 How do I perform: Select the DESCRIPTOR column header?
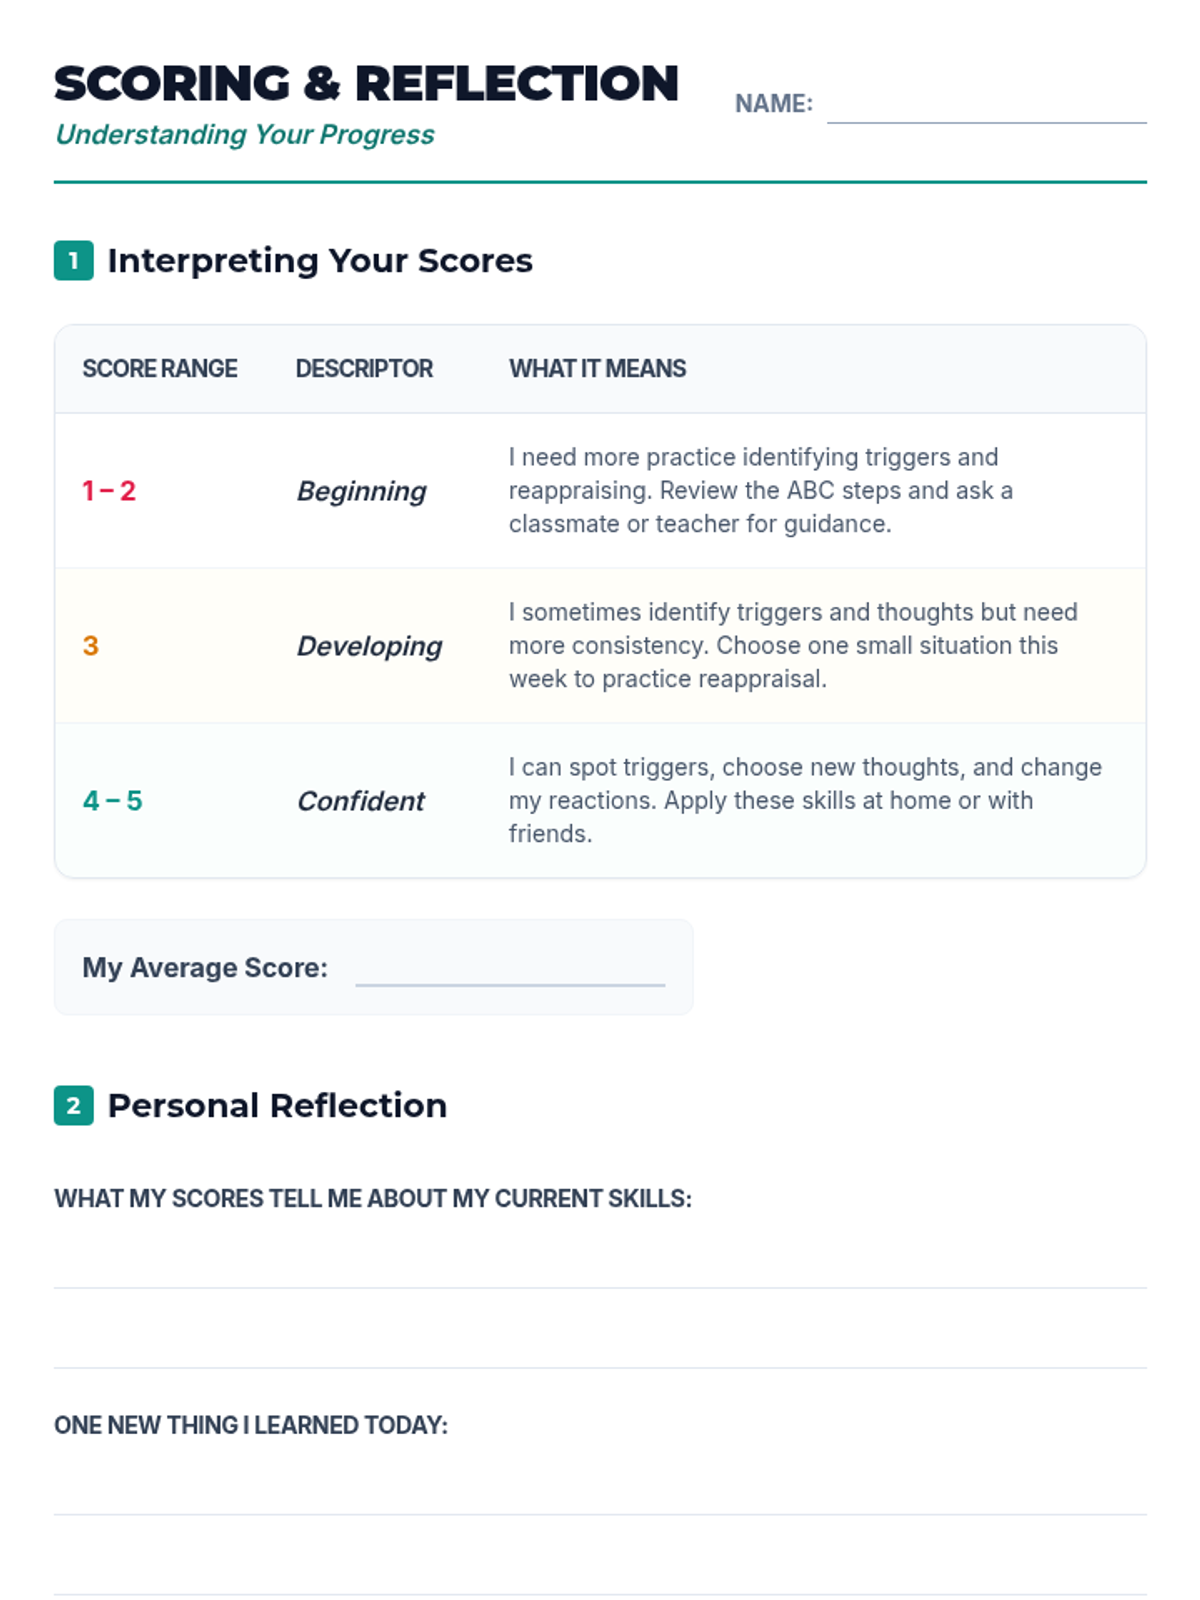tap(364, 369)
